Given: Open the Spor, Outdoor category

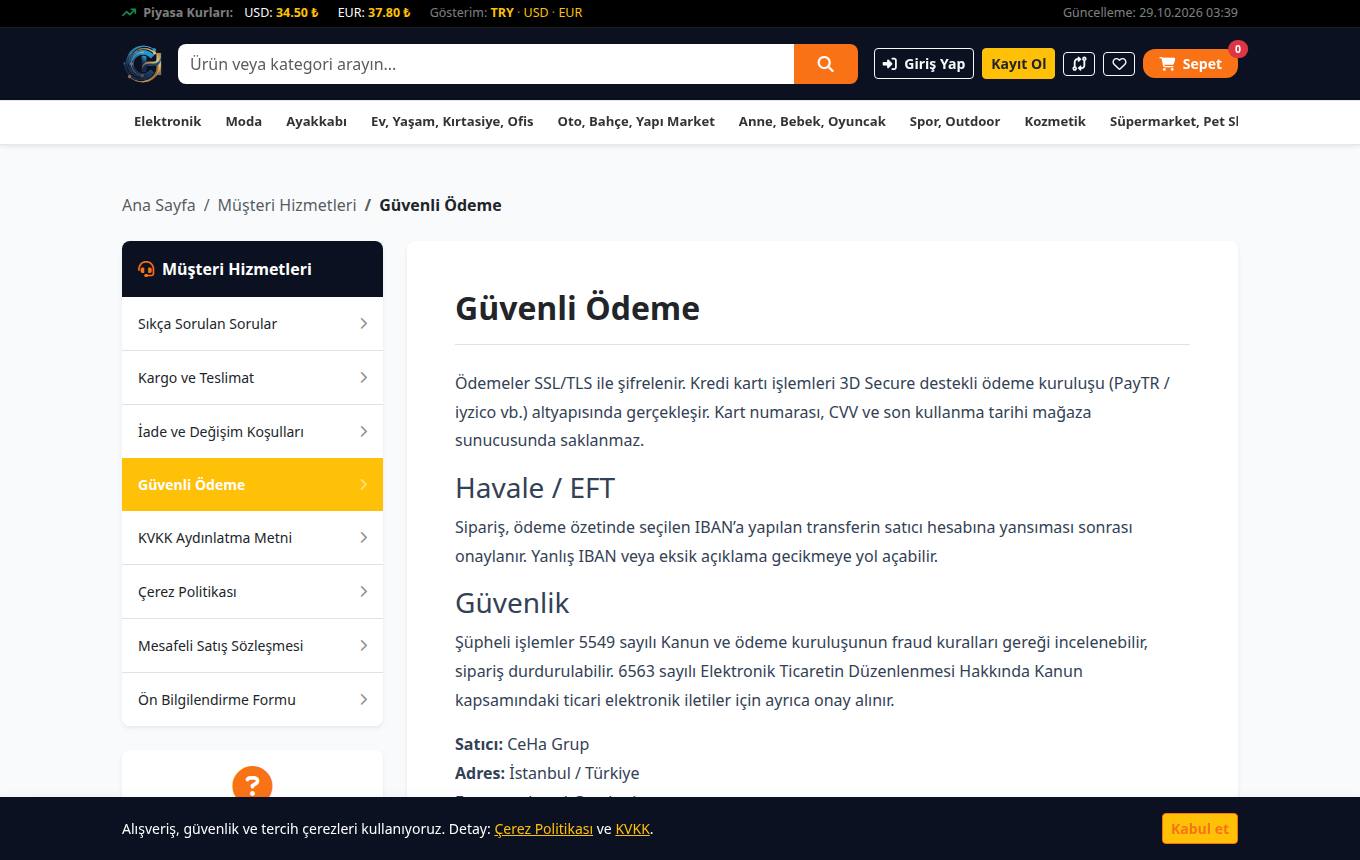Looking at the screenshot, I should click(955, 121).
